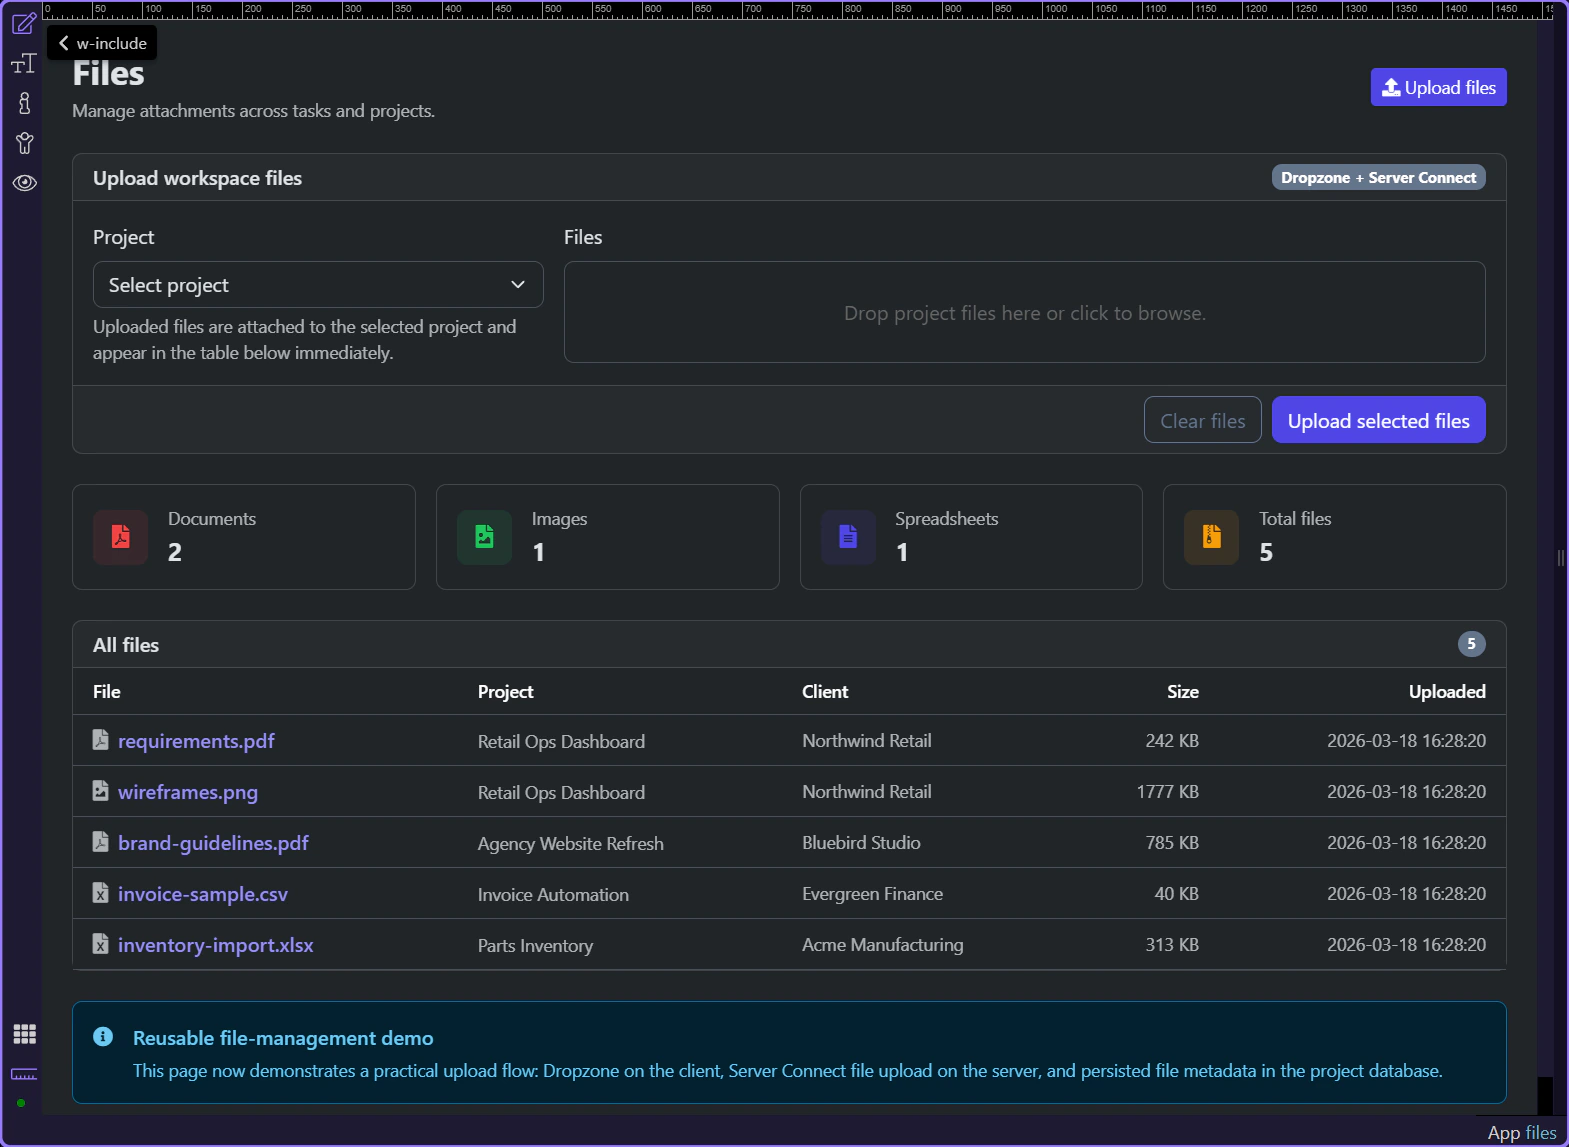Click the green Images card icon
1569x1147 pixels.
(x=484, y=537)
